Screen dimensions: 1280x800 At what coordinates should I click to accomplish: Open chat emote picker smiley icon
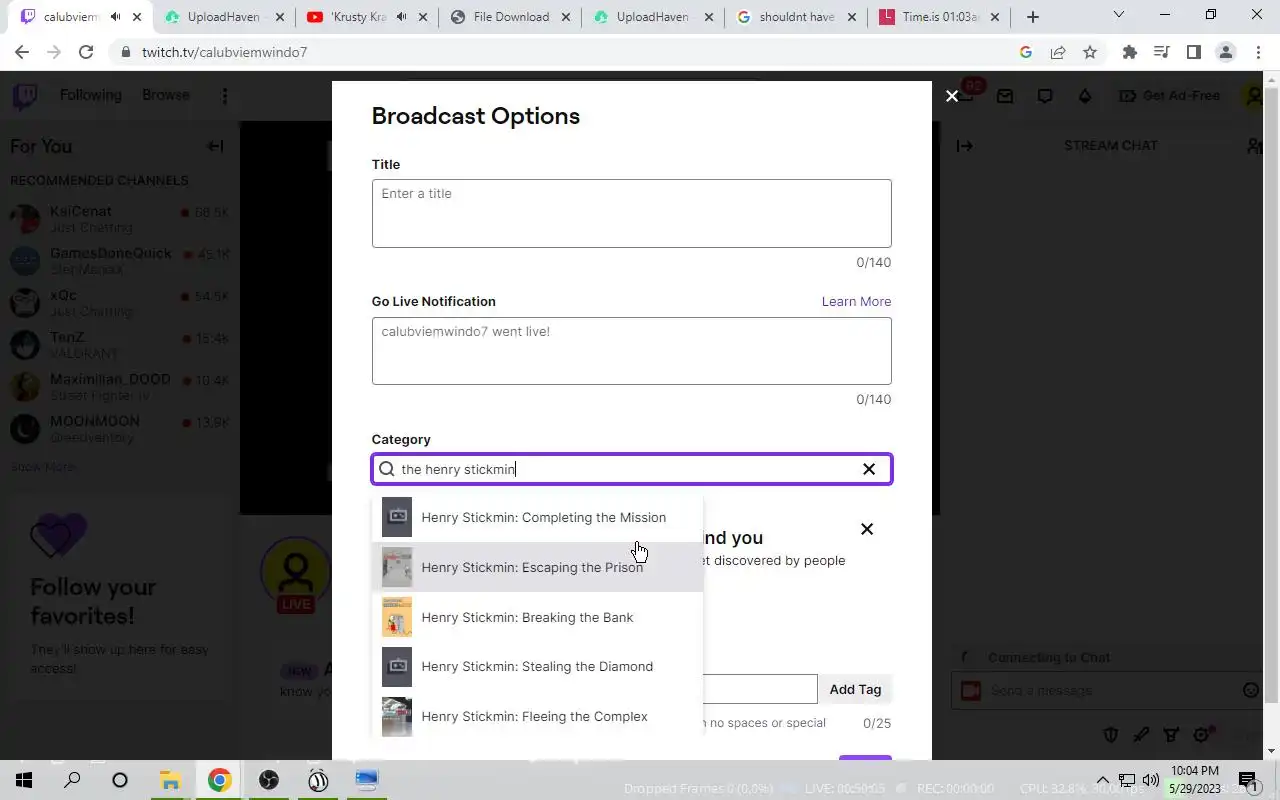pos(1250,690)
